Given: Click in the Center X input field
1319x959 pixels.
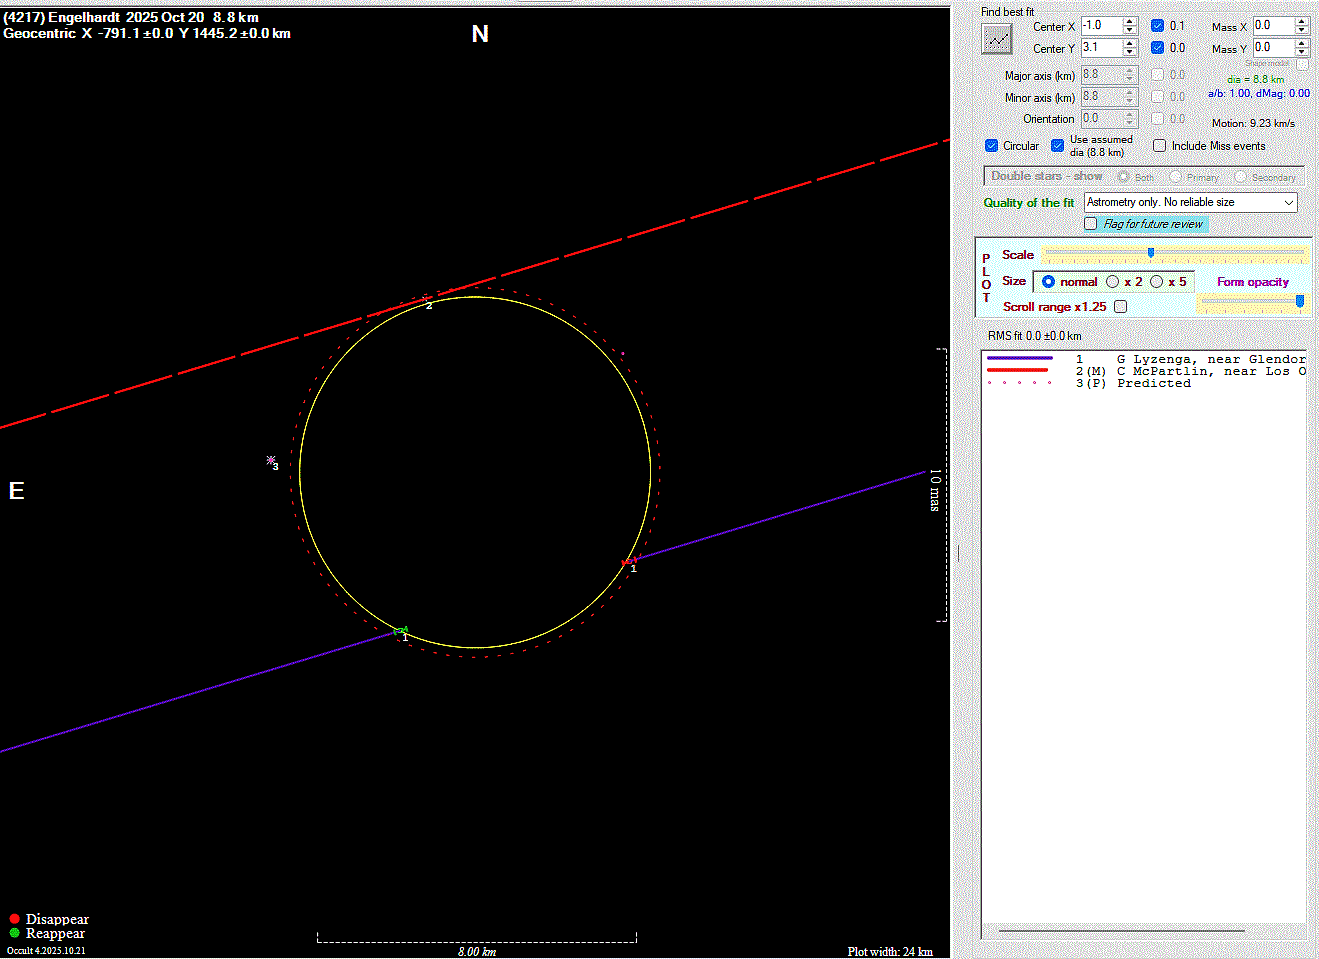Looking at the screenshot, I should [x=1100, y=26].
